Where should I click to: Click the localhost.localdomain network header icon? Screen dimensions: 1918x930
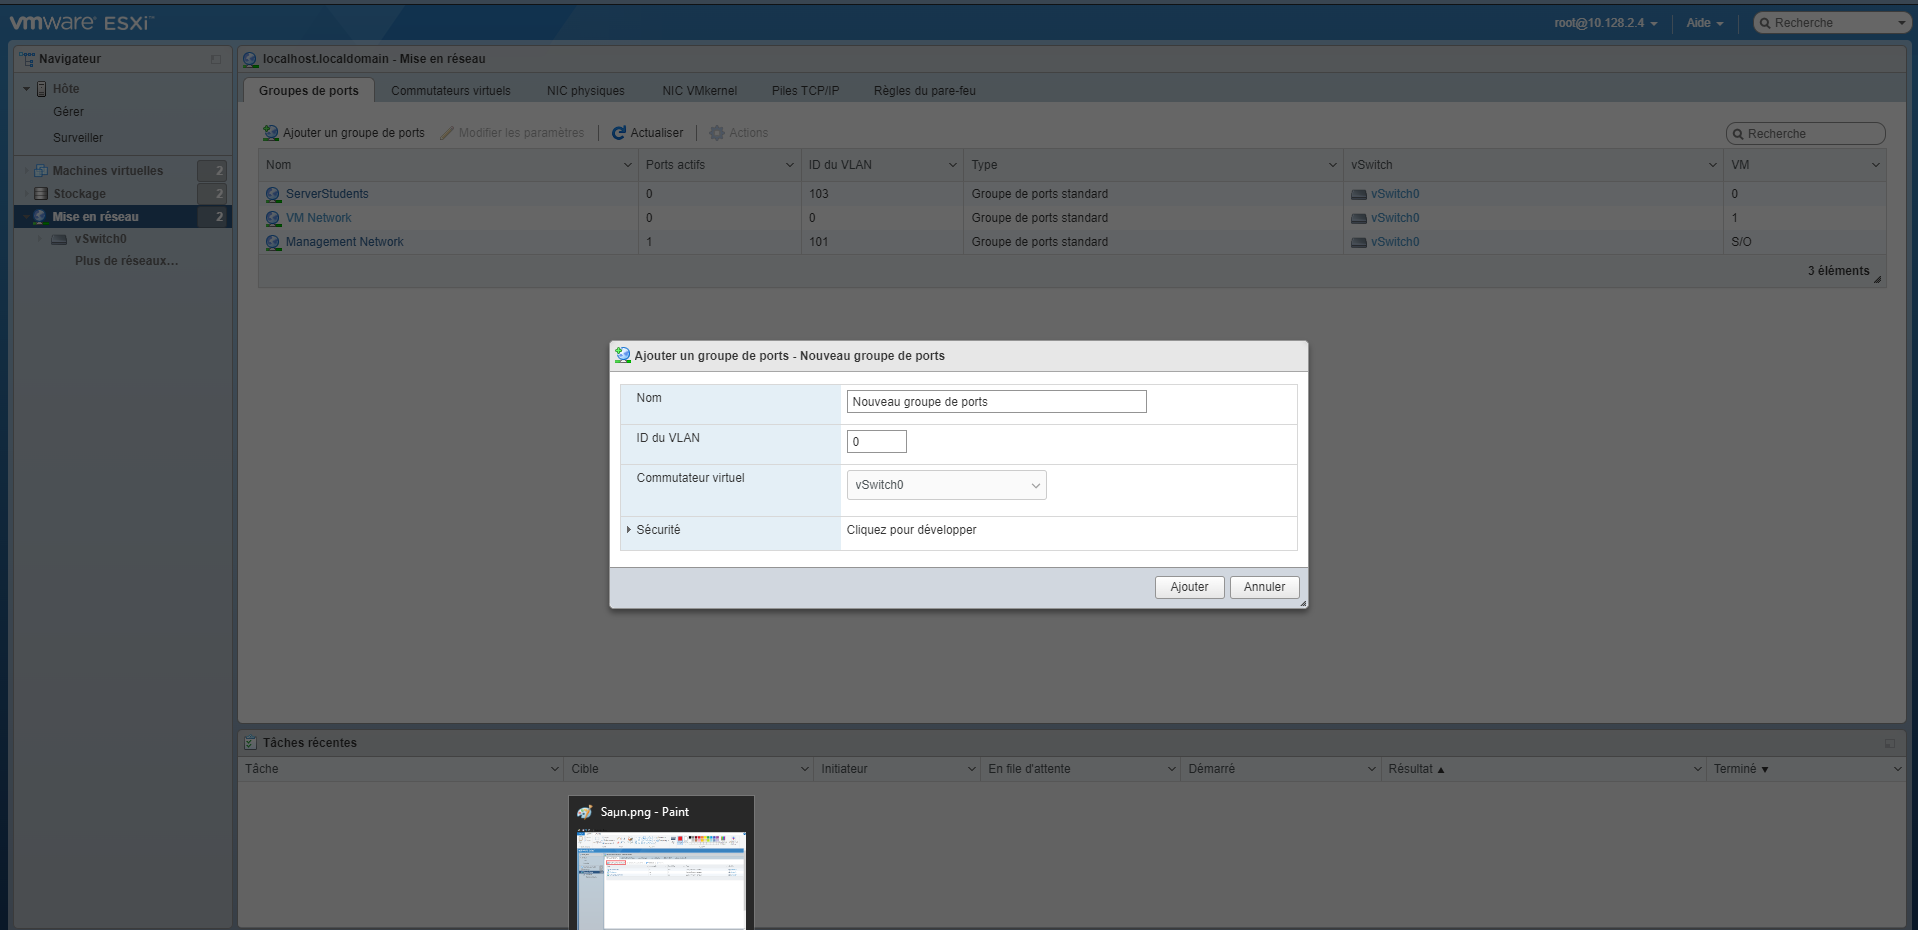point(251,59)
